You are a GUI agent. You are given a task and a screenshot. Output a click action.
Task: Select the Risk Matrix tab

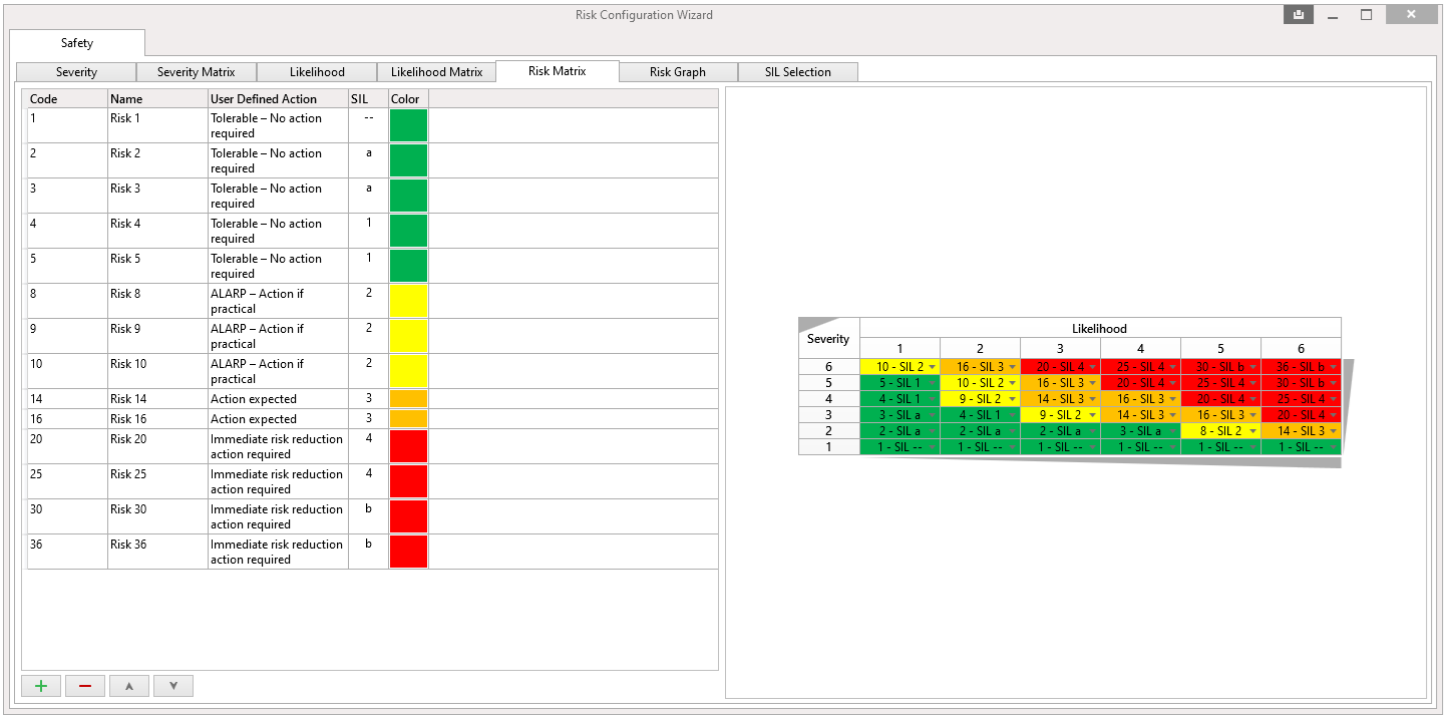pyautogui.click(x=557, y=71)
